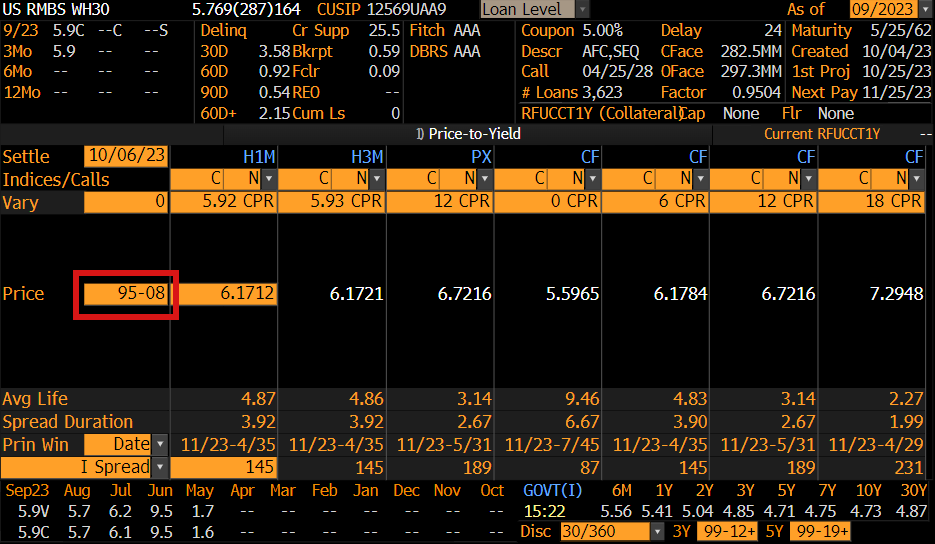935x544 pixels.
Task: Click the H1M scenario header
Action: [x=259, y=157]
